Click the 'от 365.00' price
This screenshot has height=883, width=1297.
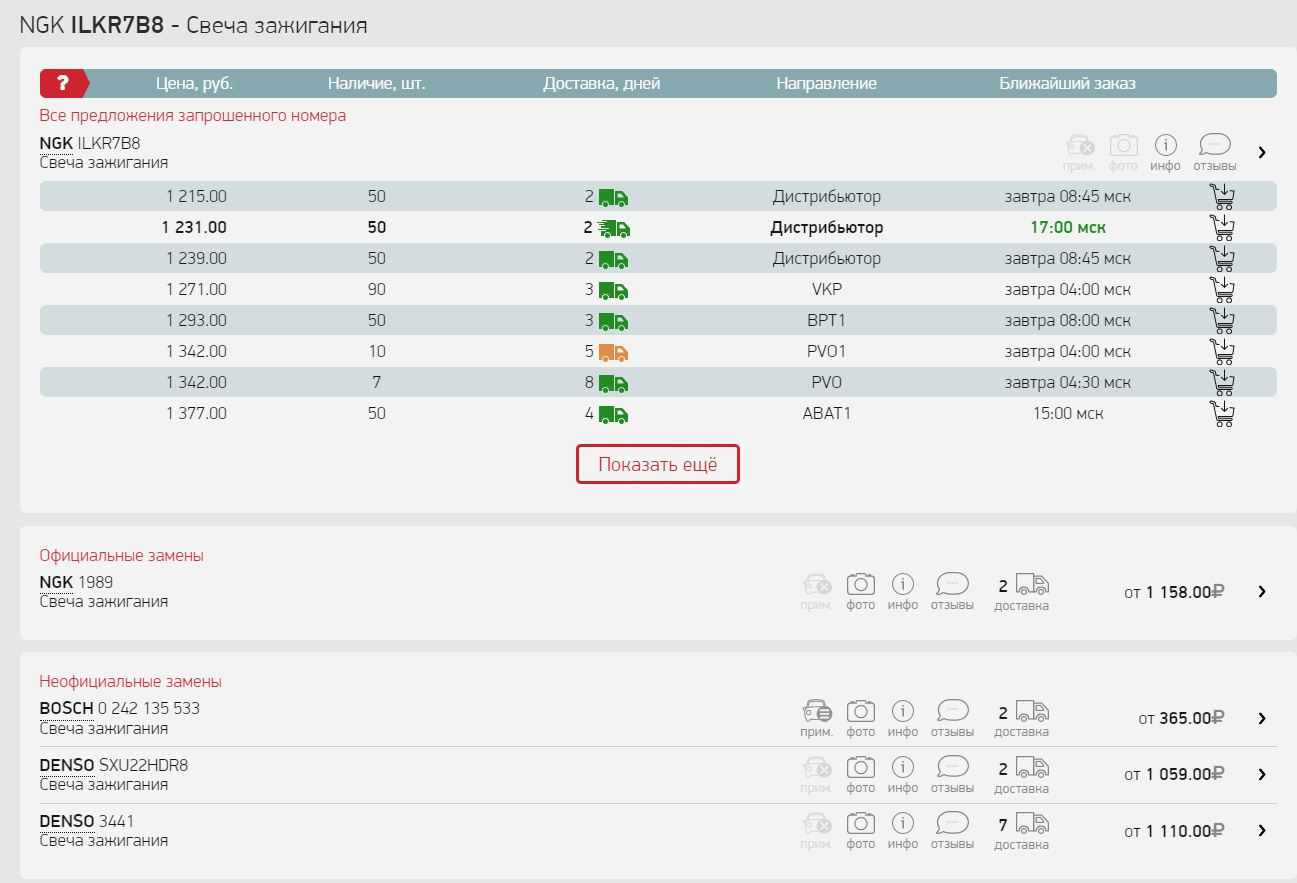click(x=1182, y=718)
